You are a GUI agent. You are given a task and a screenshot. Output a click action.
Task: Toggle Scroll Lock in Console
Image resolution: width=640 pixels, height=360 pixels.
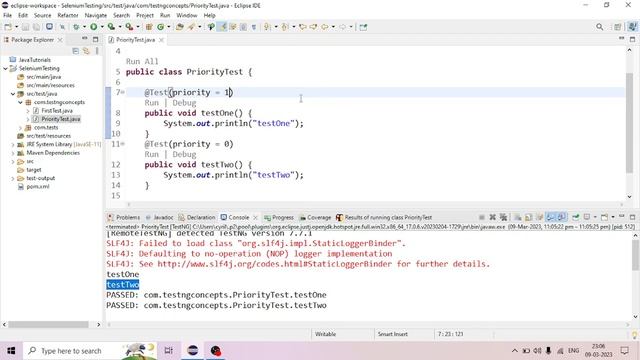point(528,217)
